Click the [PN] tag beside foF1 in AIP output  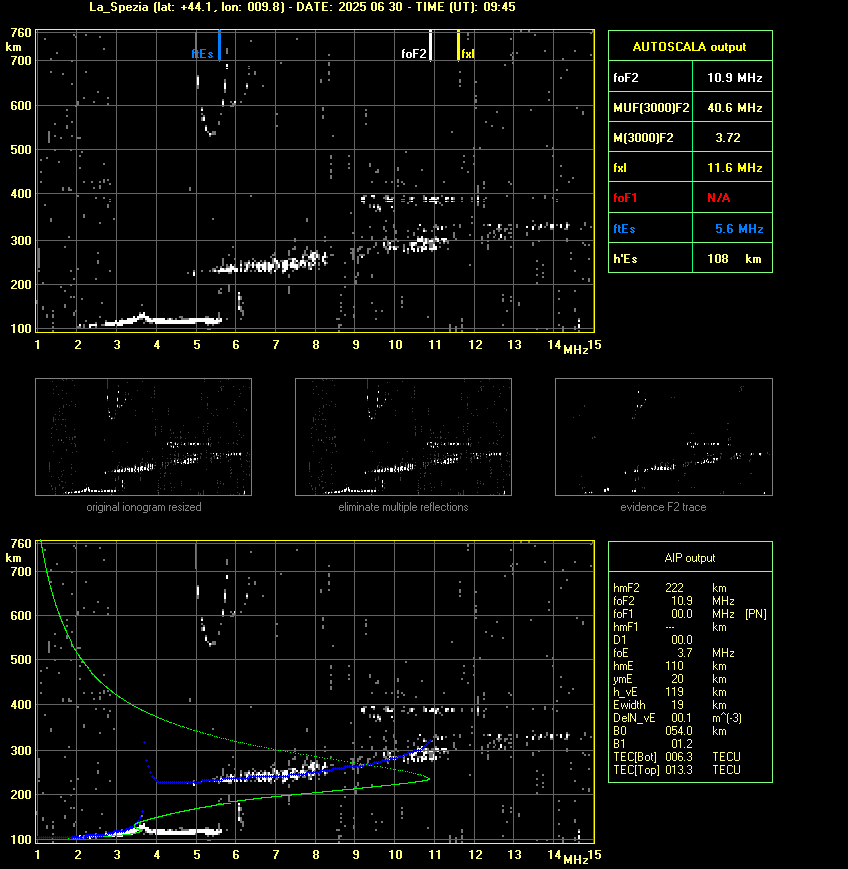[x=756, y=614]
